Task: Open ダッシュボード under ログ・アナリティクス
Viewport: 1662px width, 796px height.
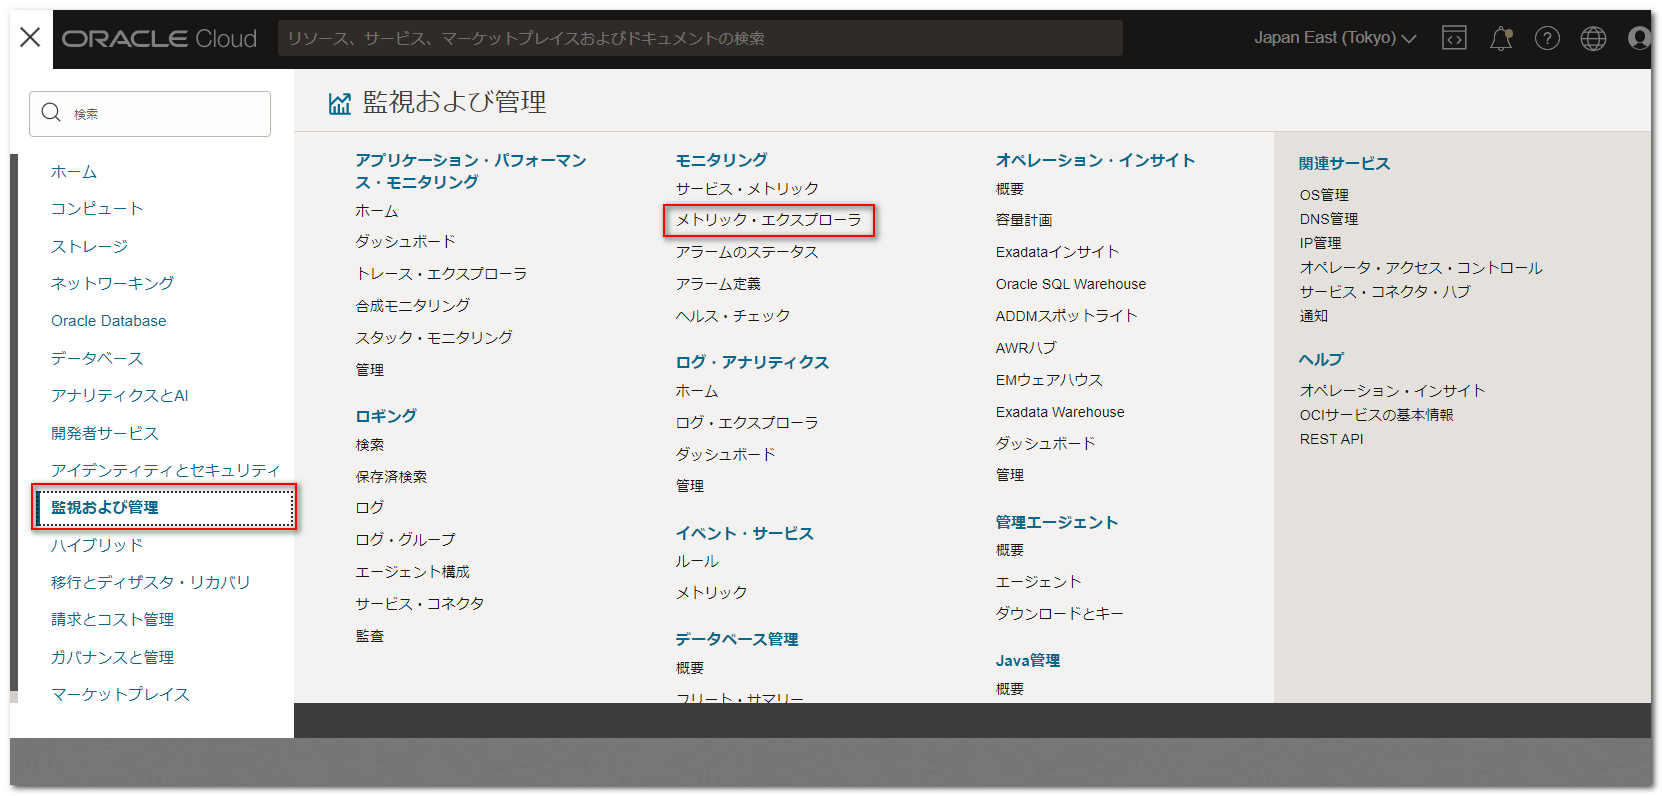Action: coord(725,454)
